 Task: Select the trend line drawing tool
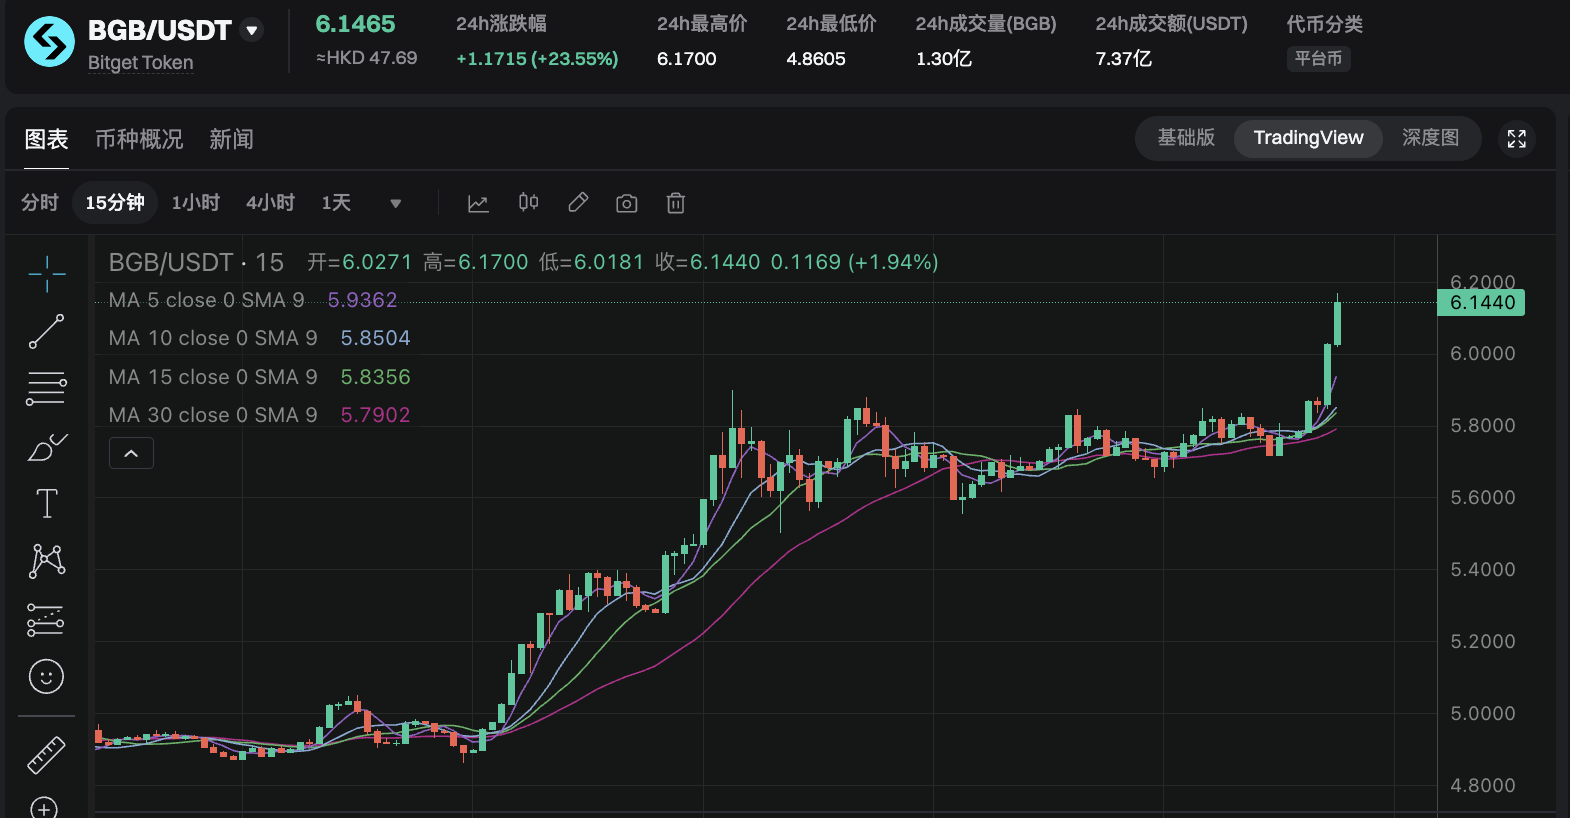coord(46,331)
